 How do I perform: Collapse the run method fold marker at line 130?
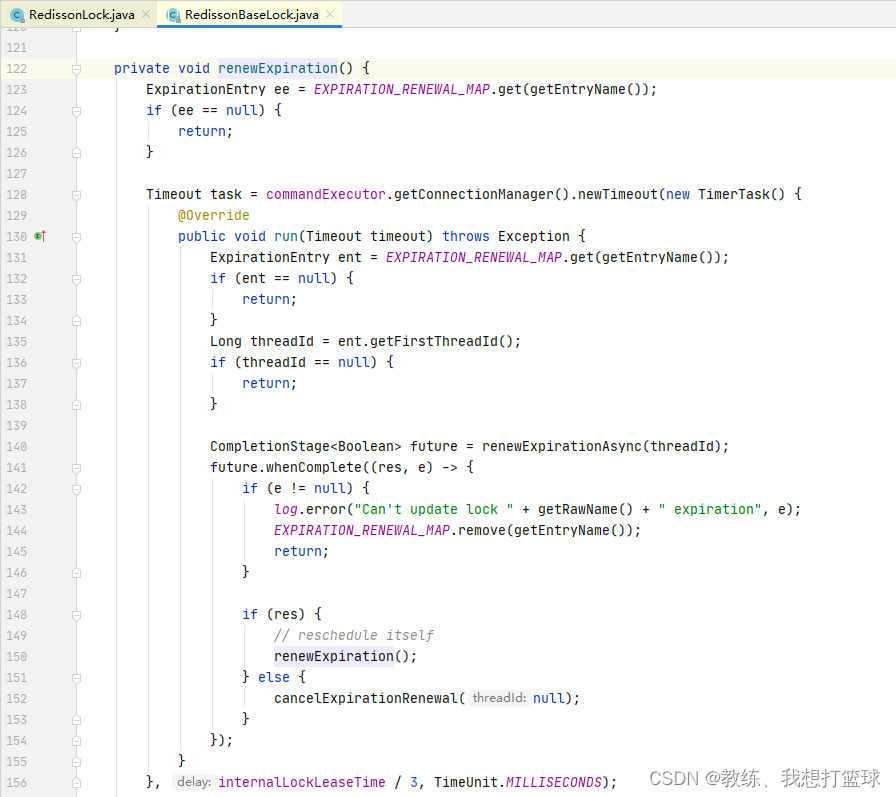point(76,236)
